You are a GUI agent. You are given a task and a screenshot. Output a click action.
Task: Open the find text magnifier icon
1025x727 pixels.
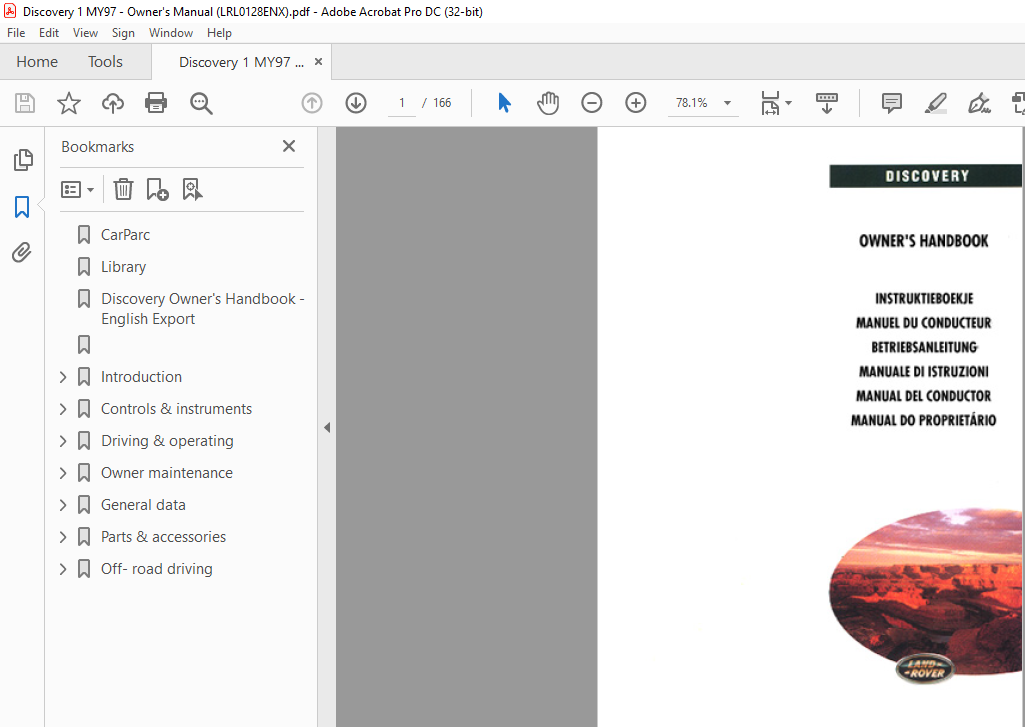[201, 103]
